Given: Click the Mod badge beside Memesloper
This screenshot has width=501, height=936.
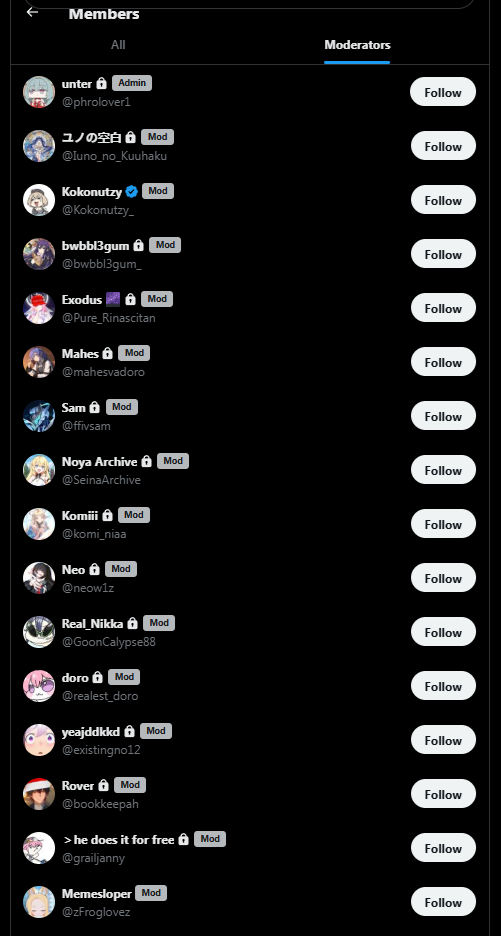Looking at the screenshot, I should point(151,893).
